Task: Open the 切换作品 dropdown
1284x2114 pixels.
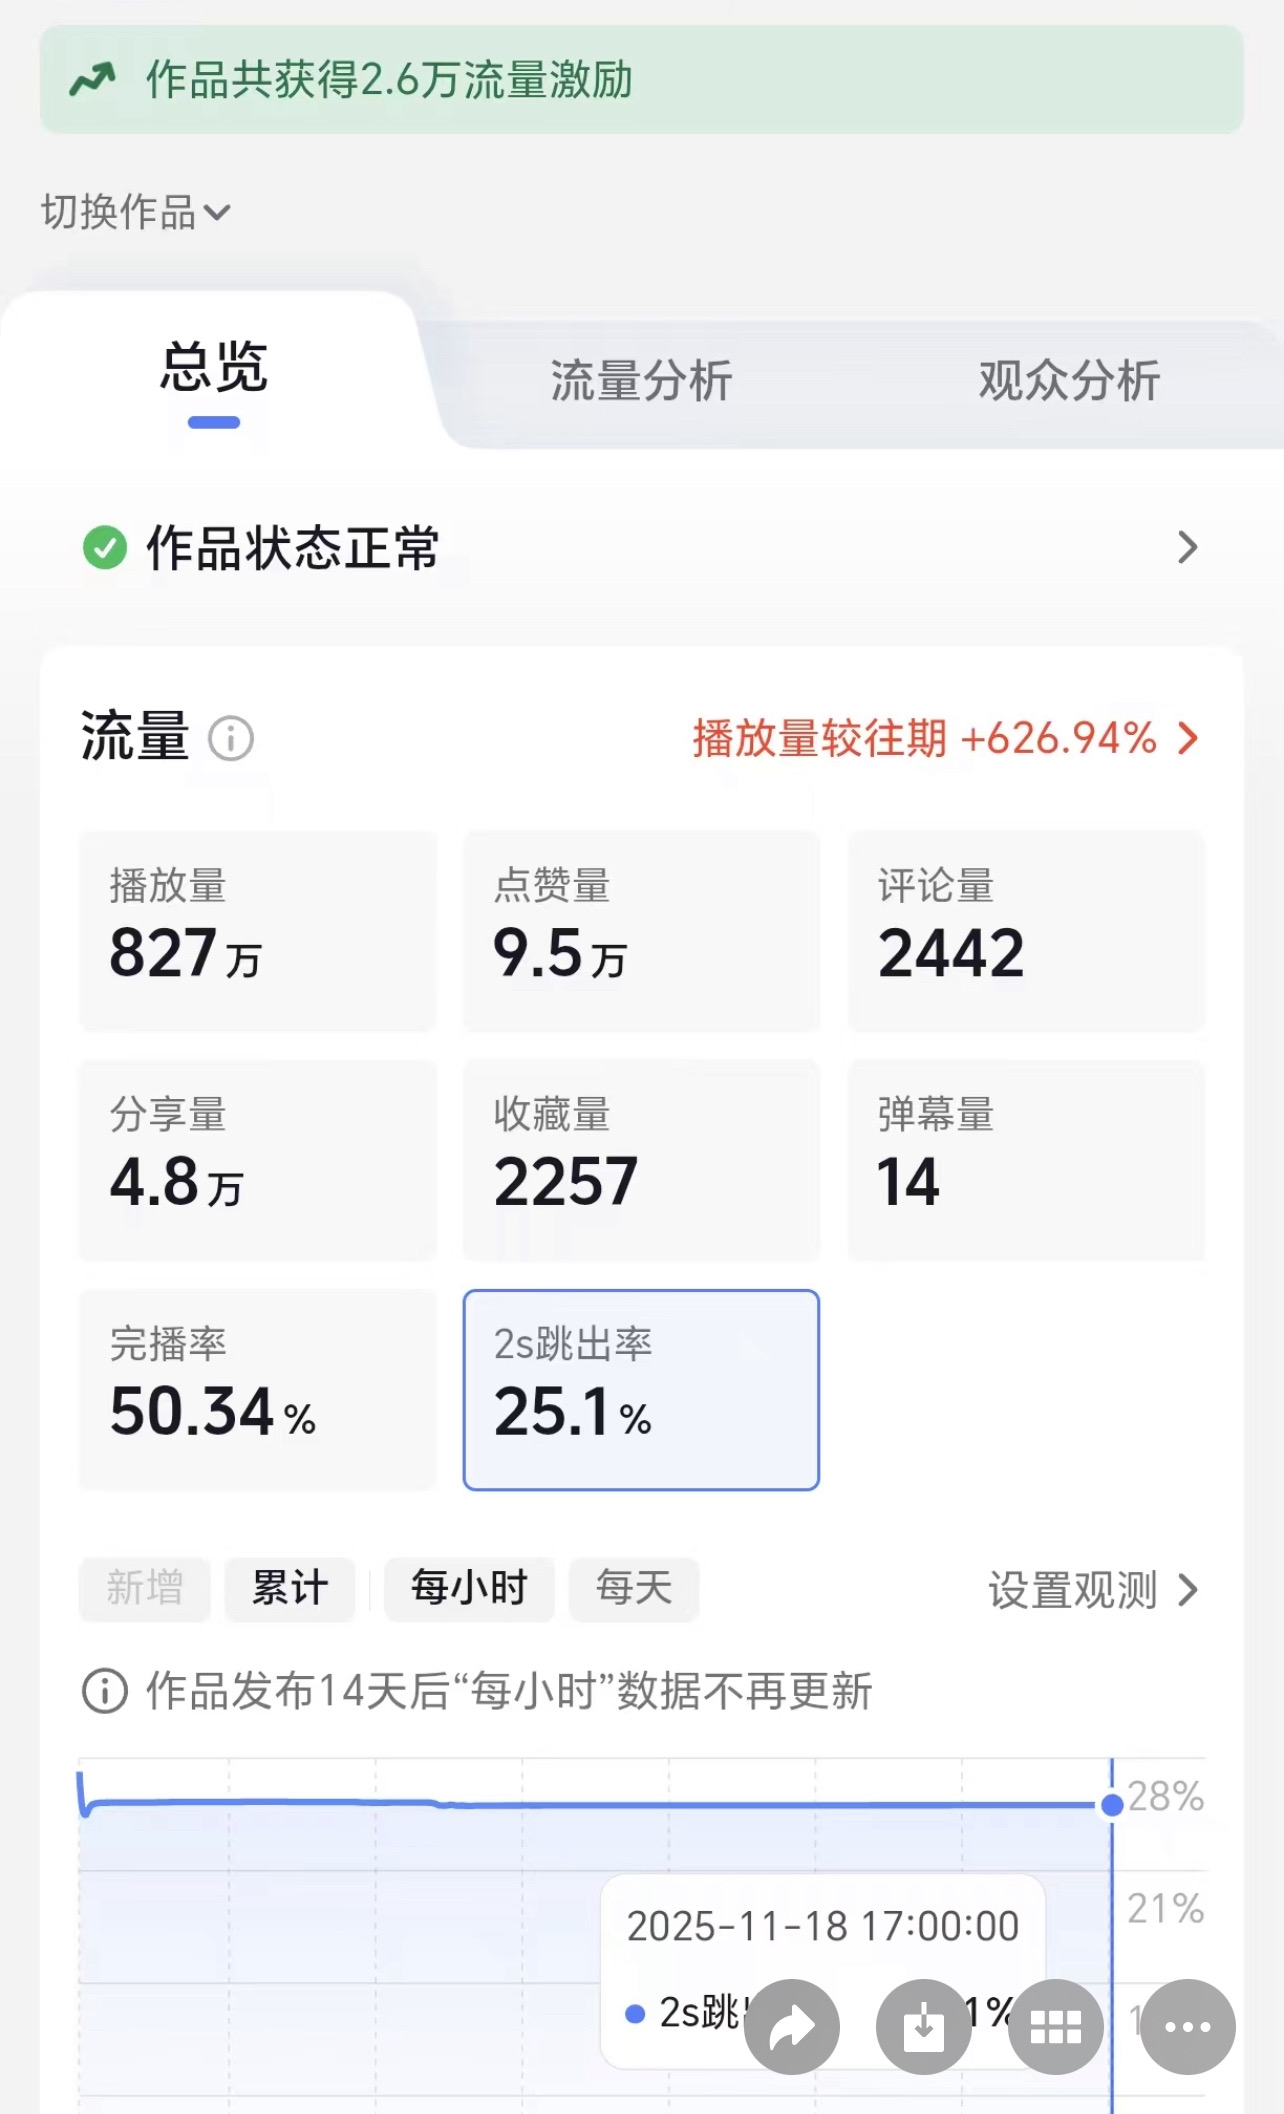Action: pyautogui.click(x=136, y=212)
